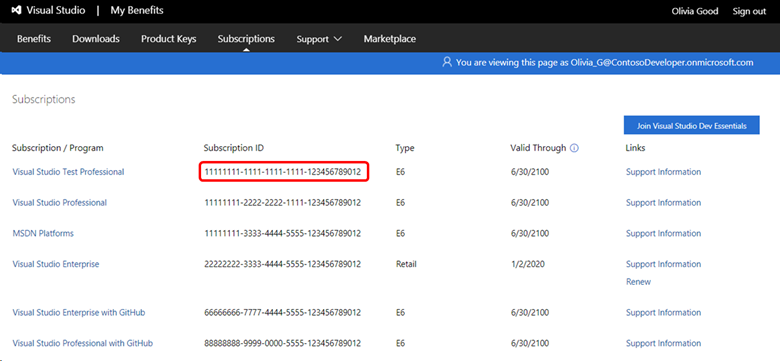The height and width of the screenshot is (361, 780).
Task: Select subscription ID 11111111-1111-1111-1111-123456789012
Action: (283, 172)
